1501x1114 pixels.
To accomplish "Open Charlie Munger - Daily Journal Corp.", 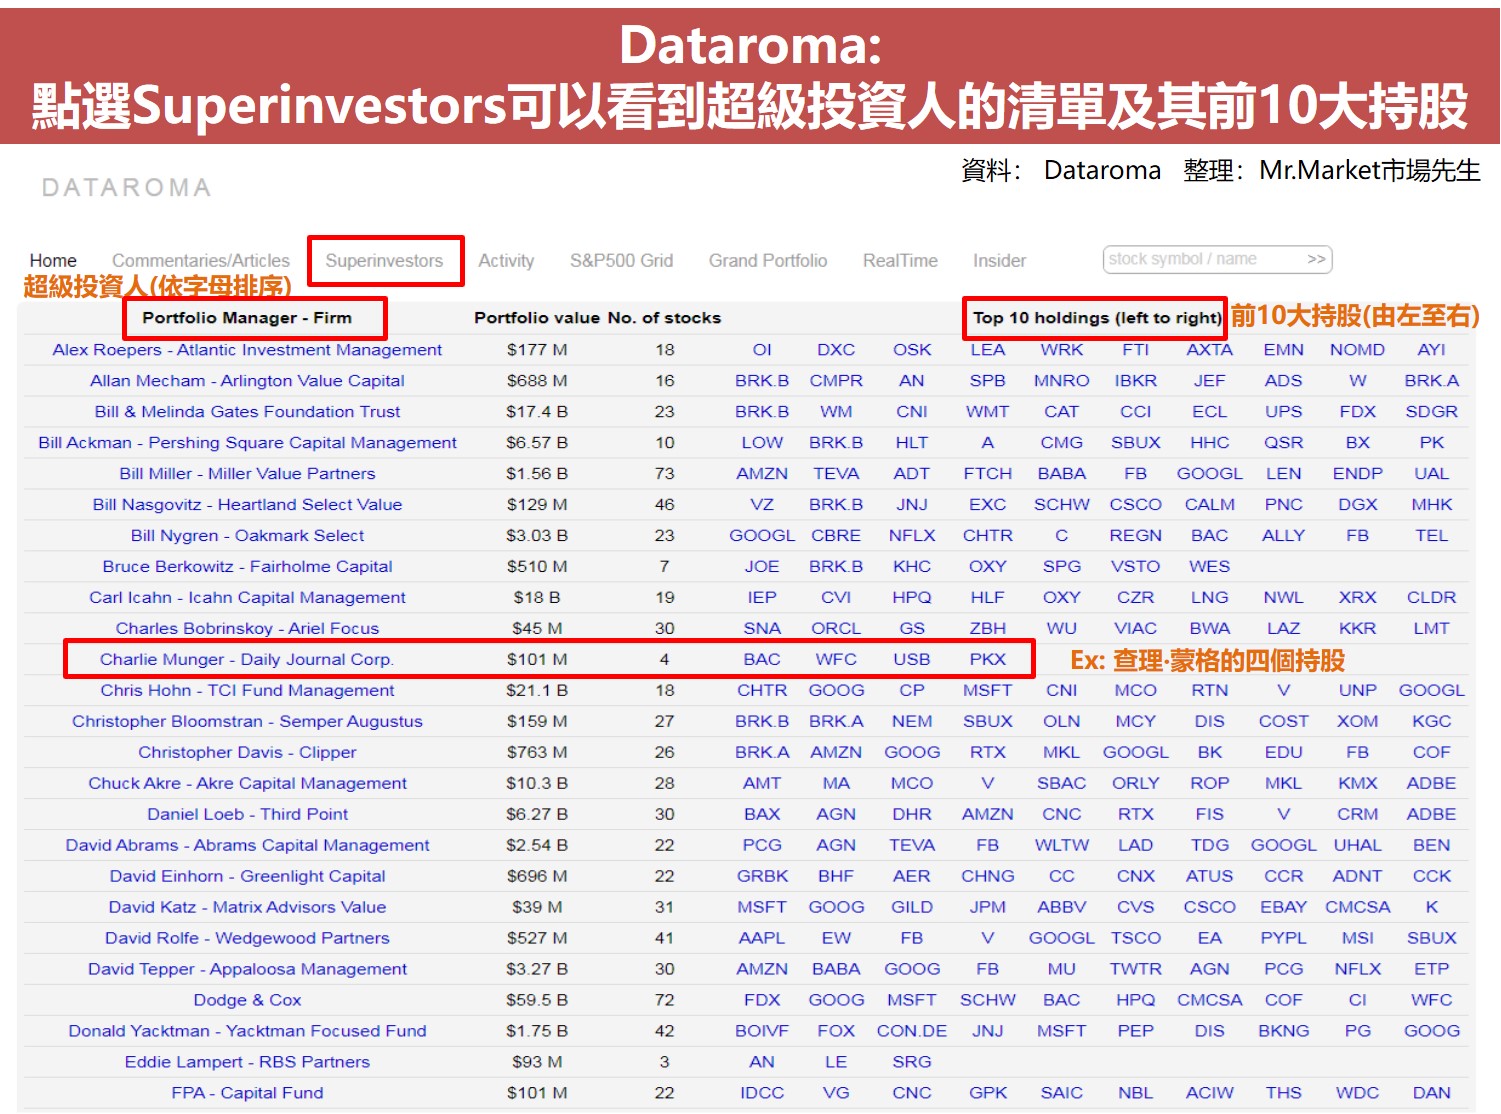I will (247, 659).
